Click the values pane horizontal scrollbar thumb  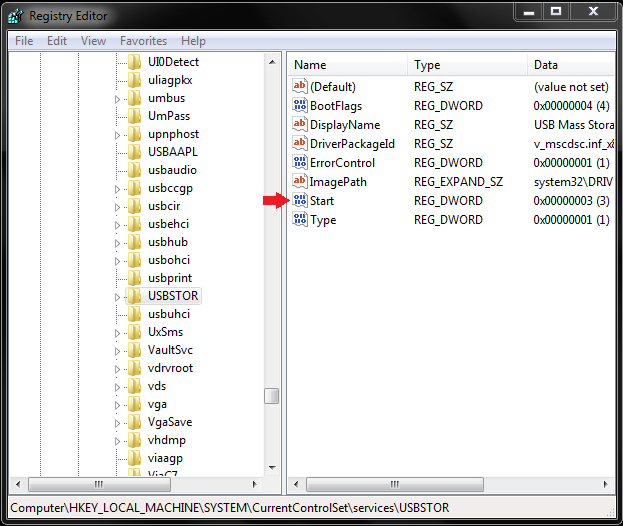(x=395, y=484)
